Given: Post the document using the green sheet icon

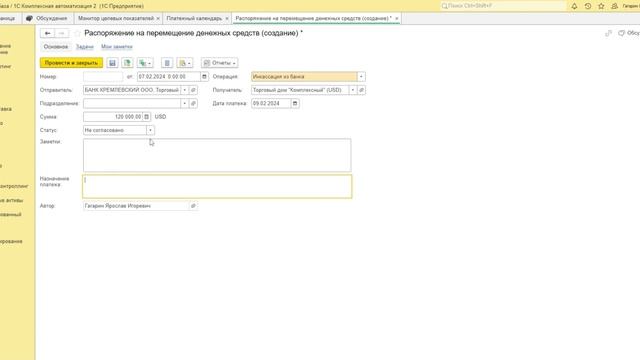Looking at the screenshot, I should pos(127,63).
